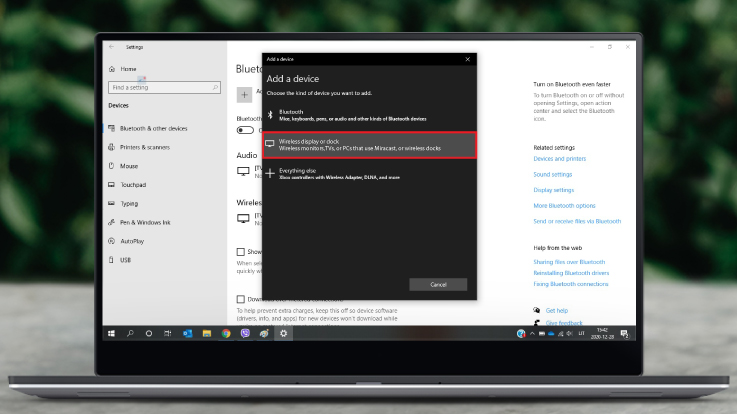The height and width of the screenshot is (414, 737).
Task: Launch Chrome from the taskbar
Action: [226, 333]
